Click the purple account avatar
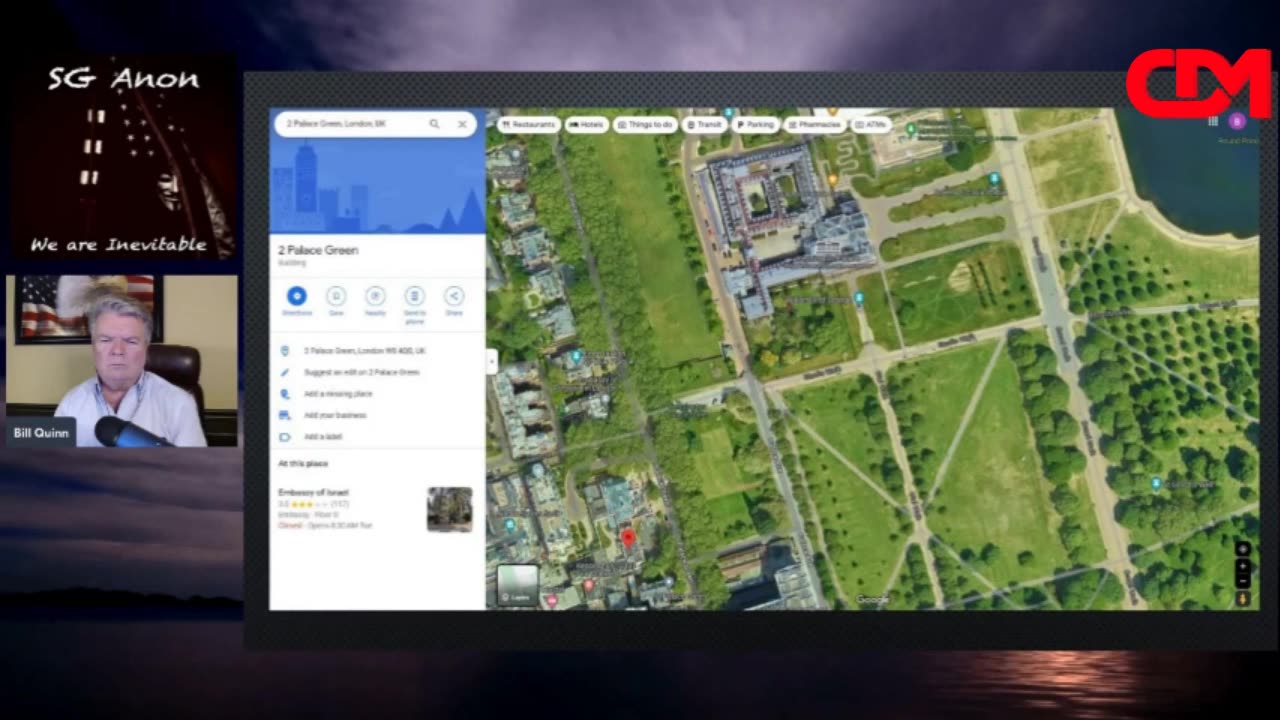Viewport: 1280px width, 720px height. pos(1237,121)
